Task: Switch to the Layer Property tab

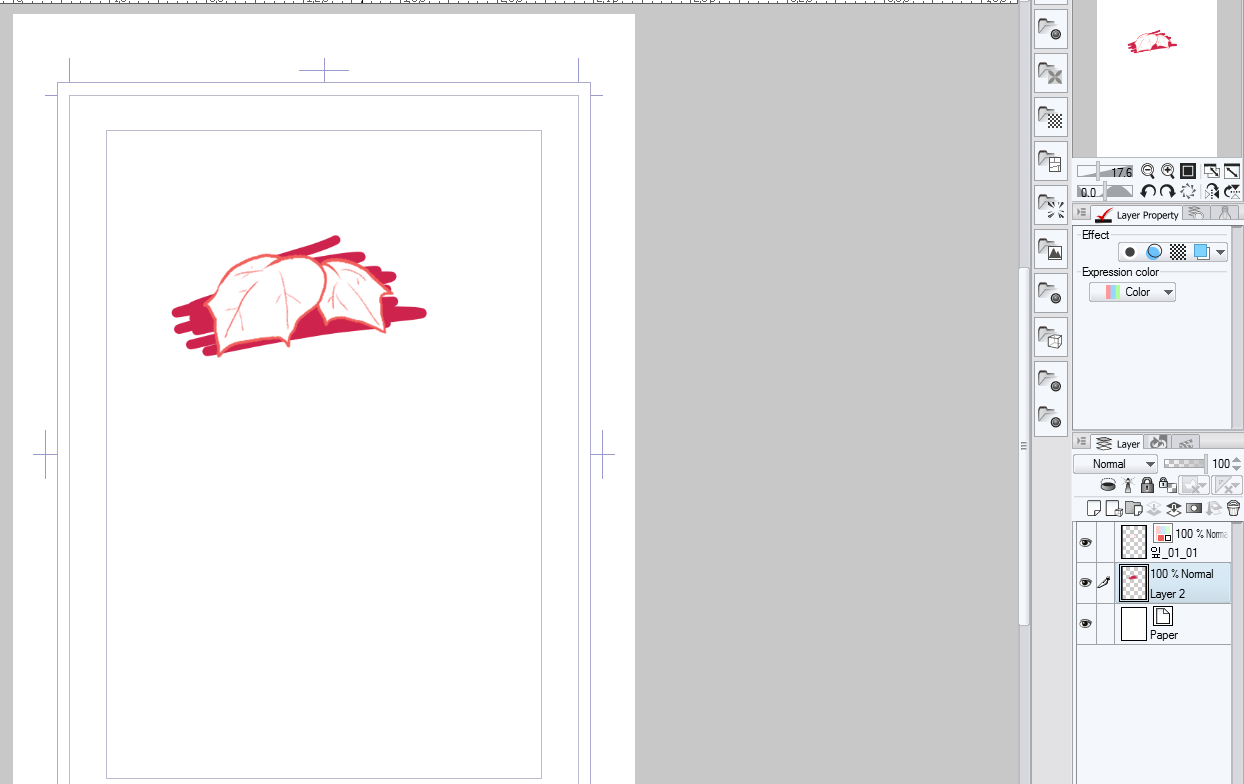Action: point(1136,214)
